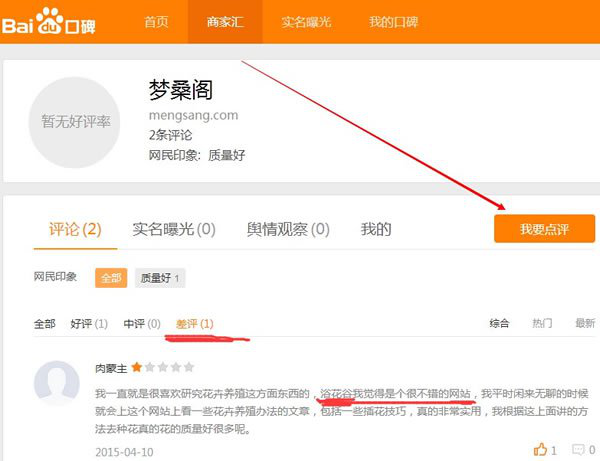Image resolution: width=600 pixels, height=461 pixels.
Task: Filter reviews by 好评 (1)
Action: coord(88,324)
